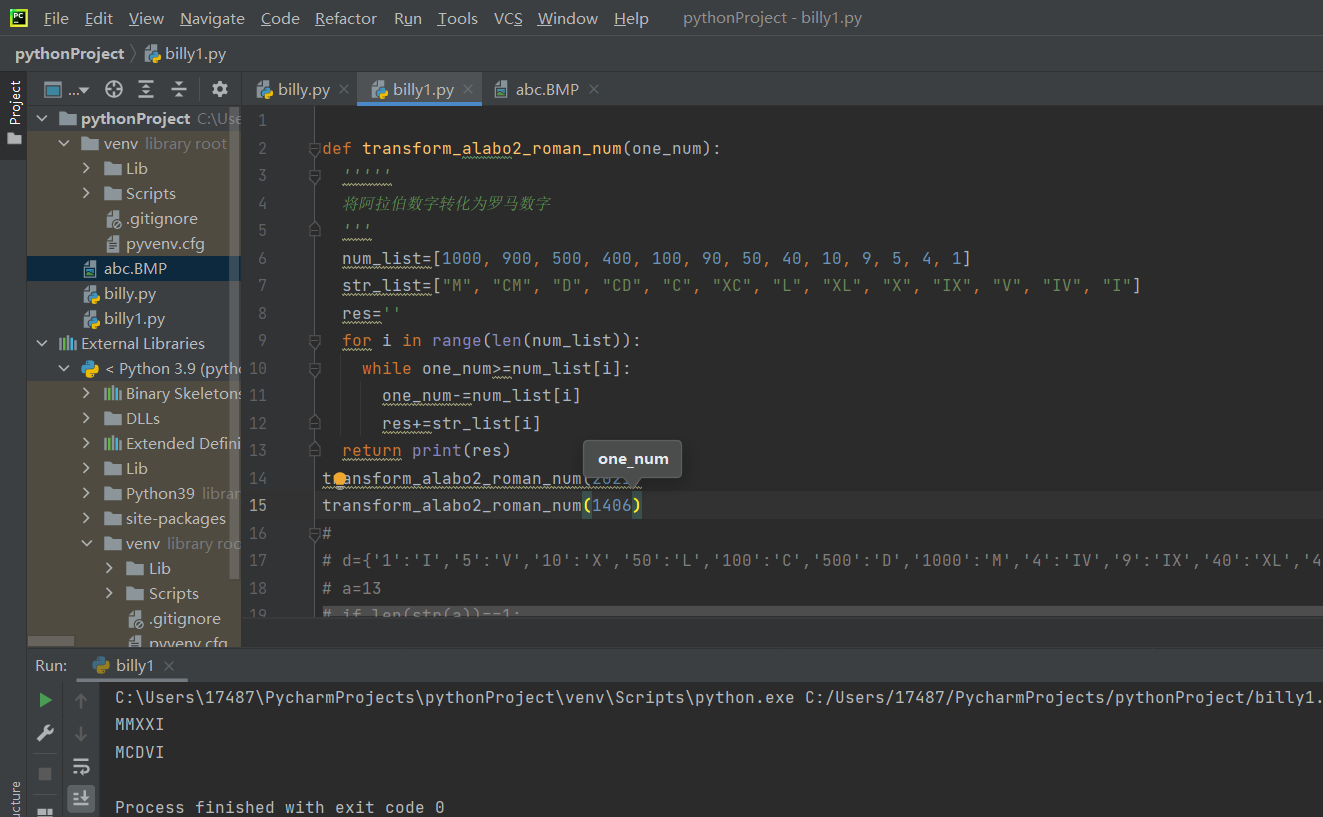Toggle scroll to end in Run console

click(81, 797)
